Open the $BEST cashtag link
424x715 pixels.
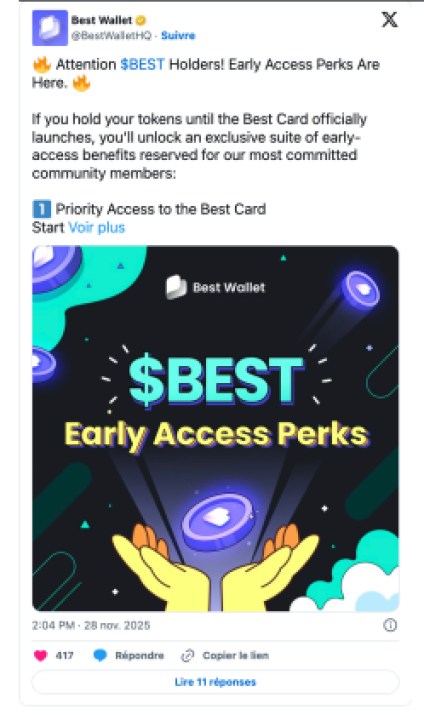[142, 64]
